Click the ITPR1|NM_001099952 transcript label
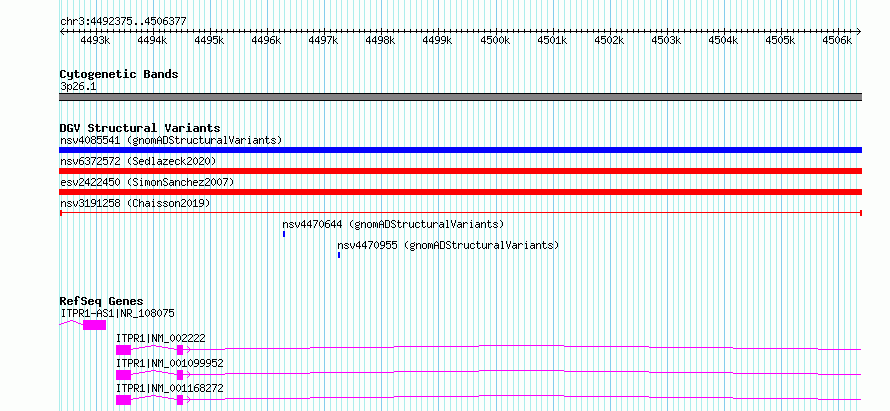Screen dimensions: 890x411 [170, 363]
